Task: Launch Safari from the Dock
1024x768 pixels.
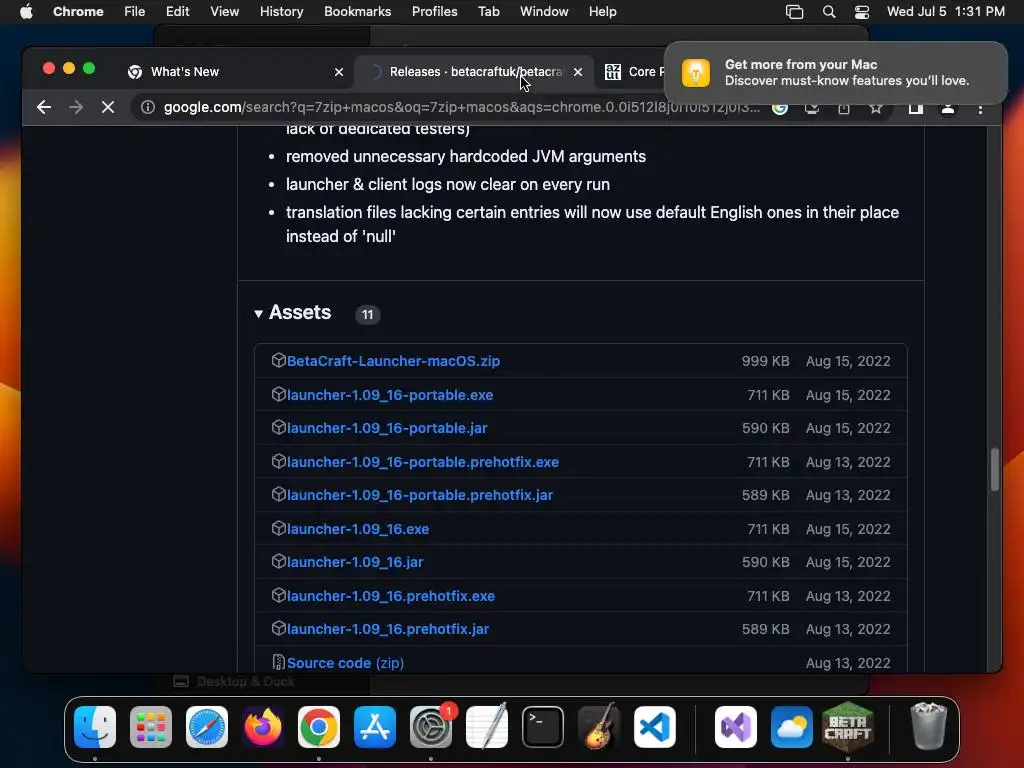Action: click(207, 726)
